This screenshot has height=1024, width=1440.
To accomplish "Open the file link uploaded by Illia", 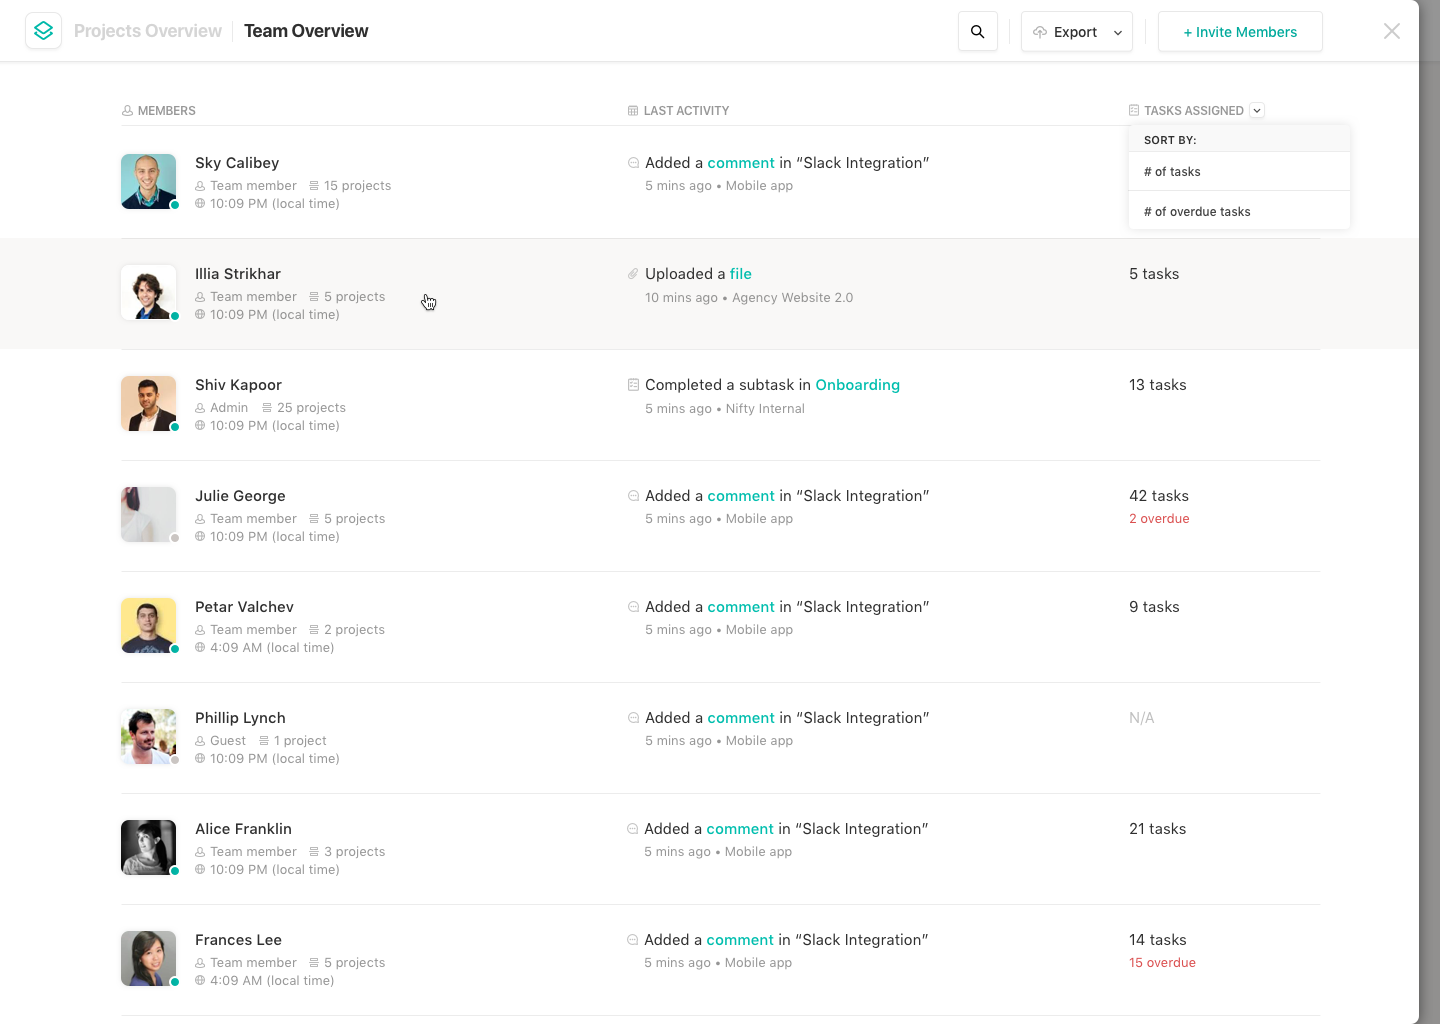I will [x=741, y=274].
